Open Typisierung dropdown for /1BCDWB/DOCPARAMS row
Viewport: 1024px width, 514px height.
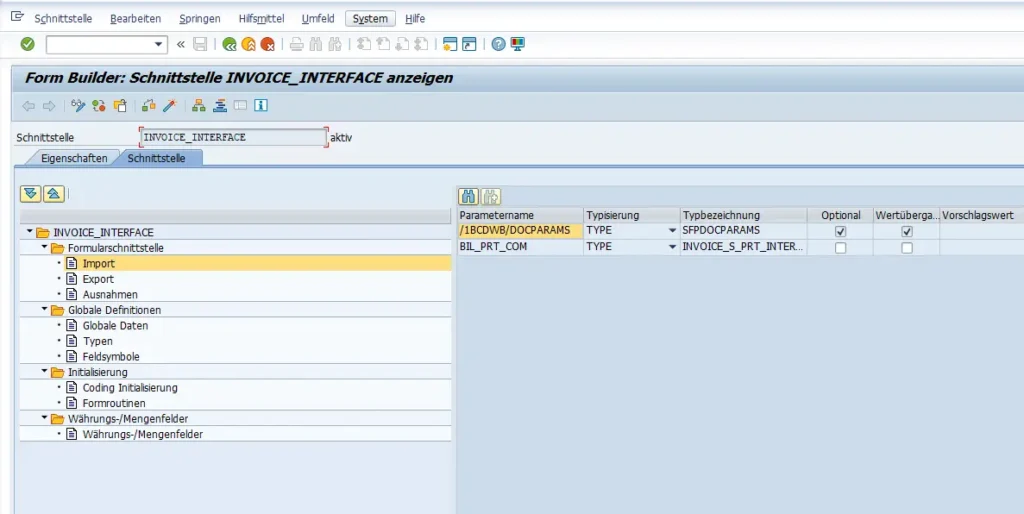(x=672, y=231)
